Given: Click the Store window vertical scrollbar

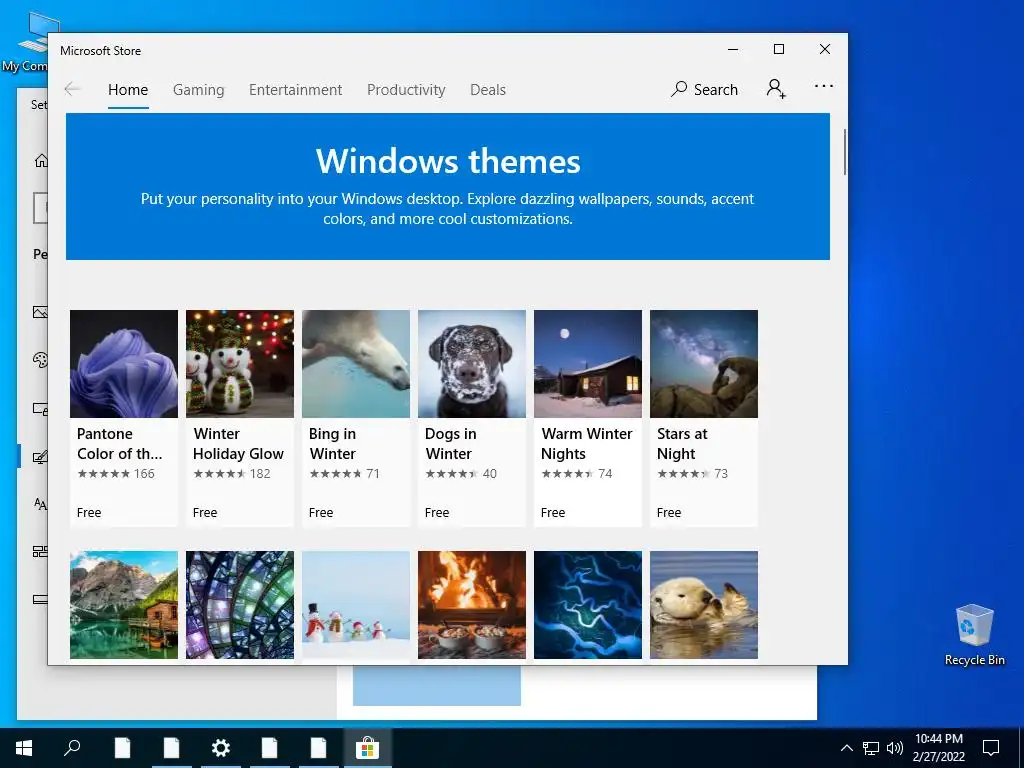Looking at the screenshot, I should click(x=844, y=152).
